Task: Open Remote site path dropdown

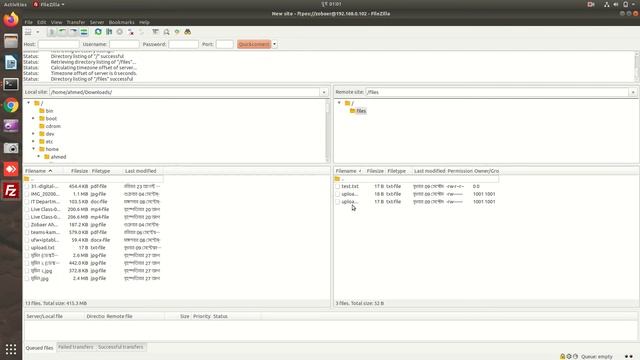Action: point(633,92)
